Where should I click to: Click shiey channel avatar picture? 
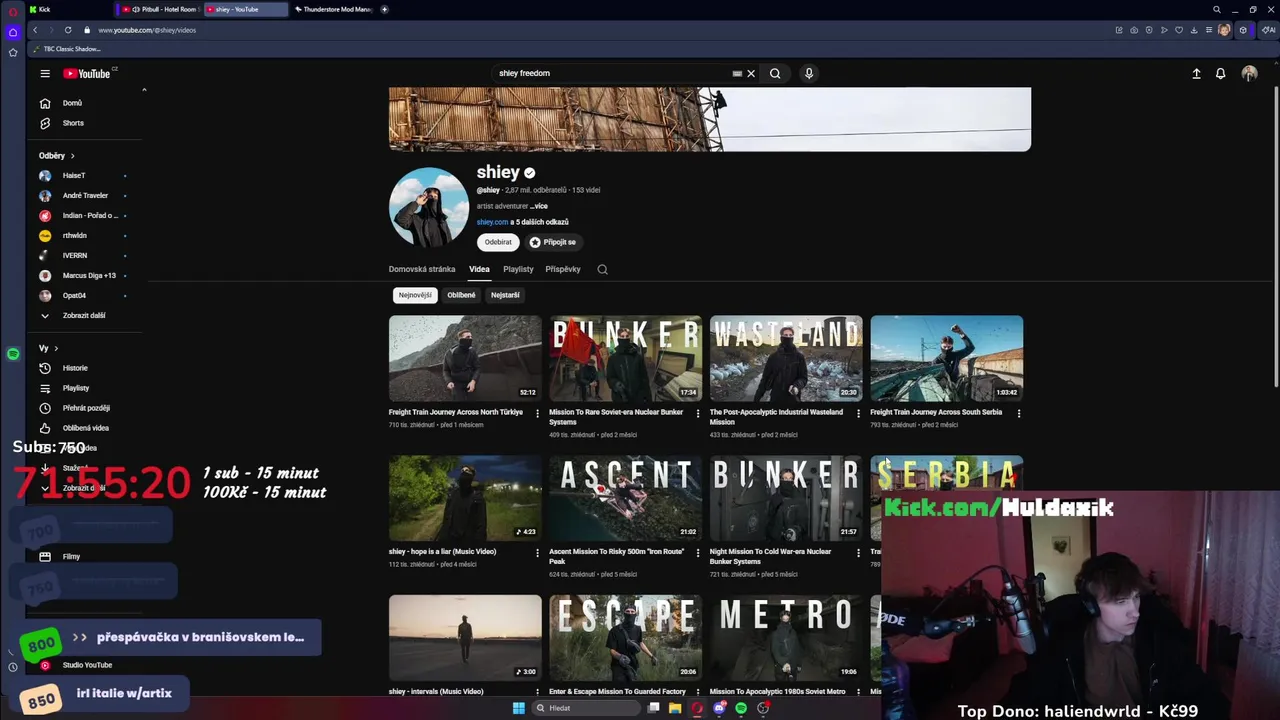coord(429,207)
